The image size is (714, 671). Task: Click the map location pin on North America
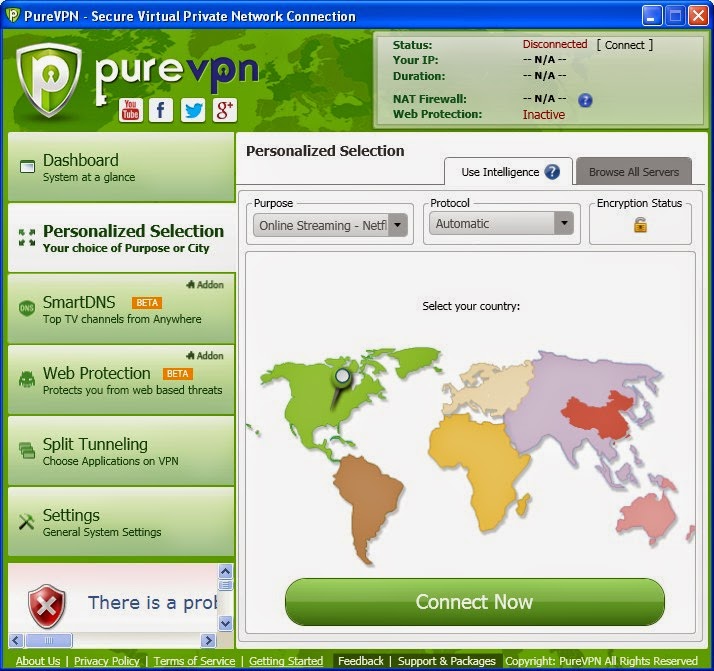pos(341,387)
